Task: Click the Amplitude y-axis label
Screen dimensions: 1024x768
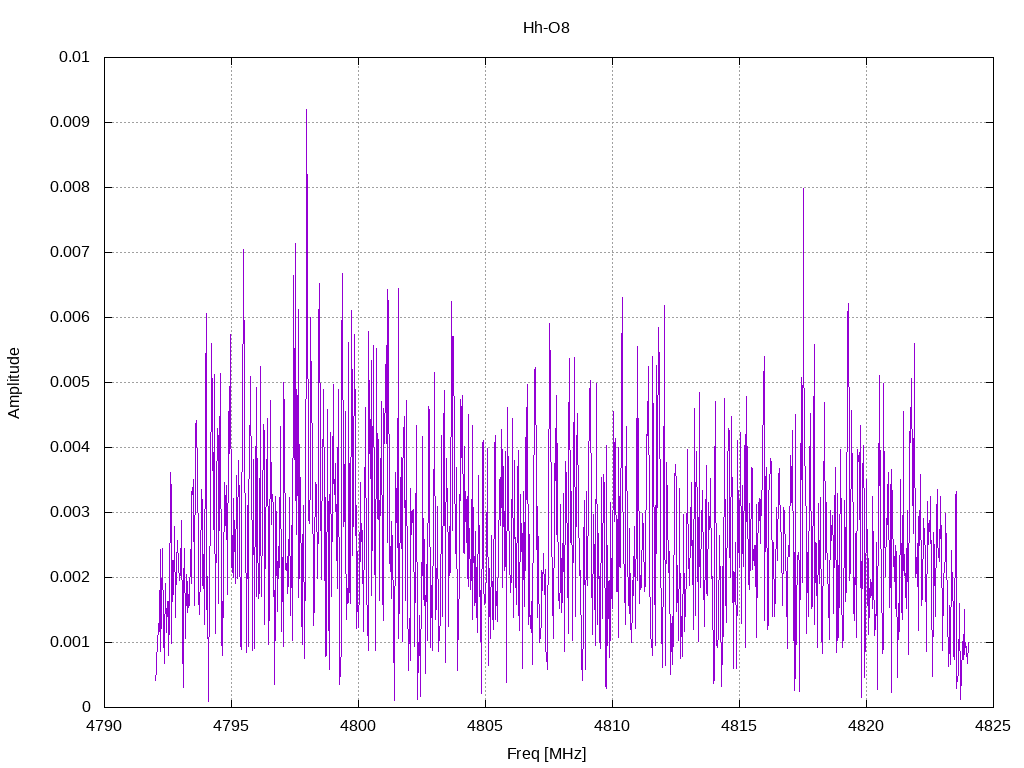Action: [14, 383]
